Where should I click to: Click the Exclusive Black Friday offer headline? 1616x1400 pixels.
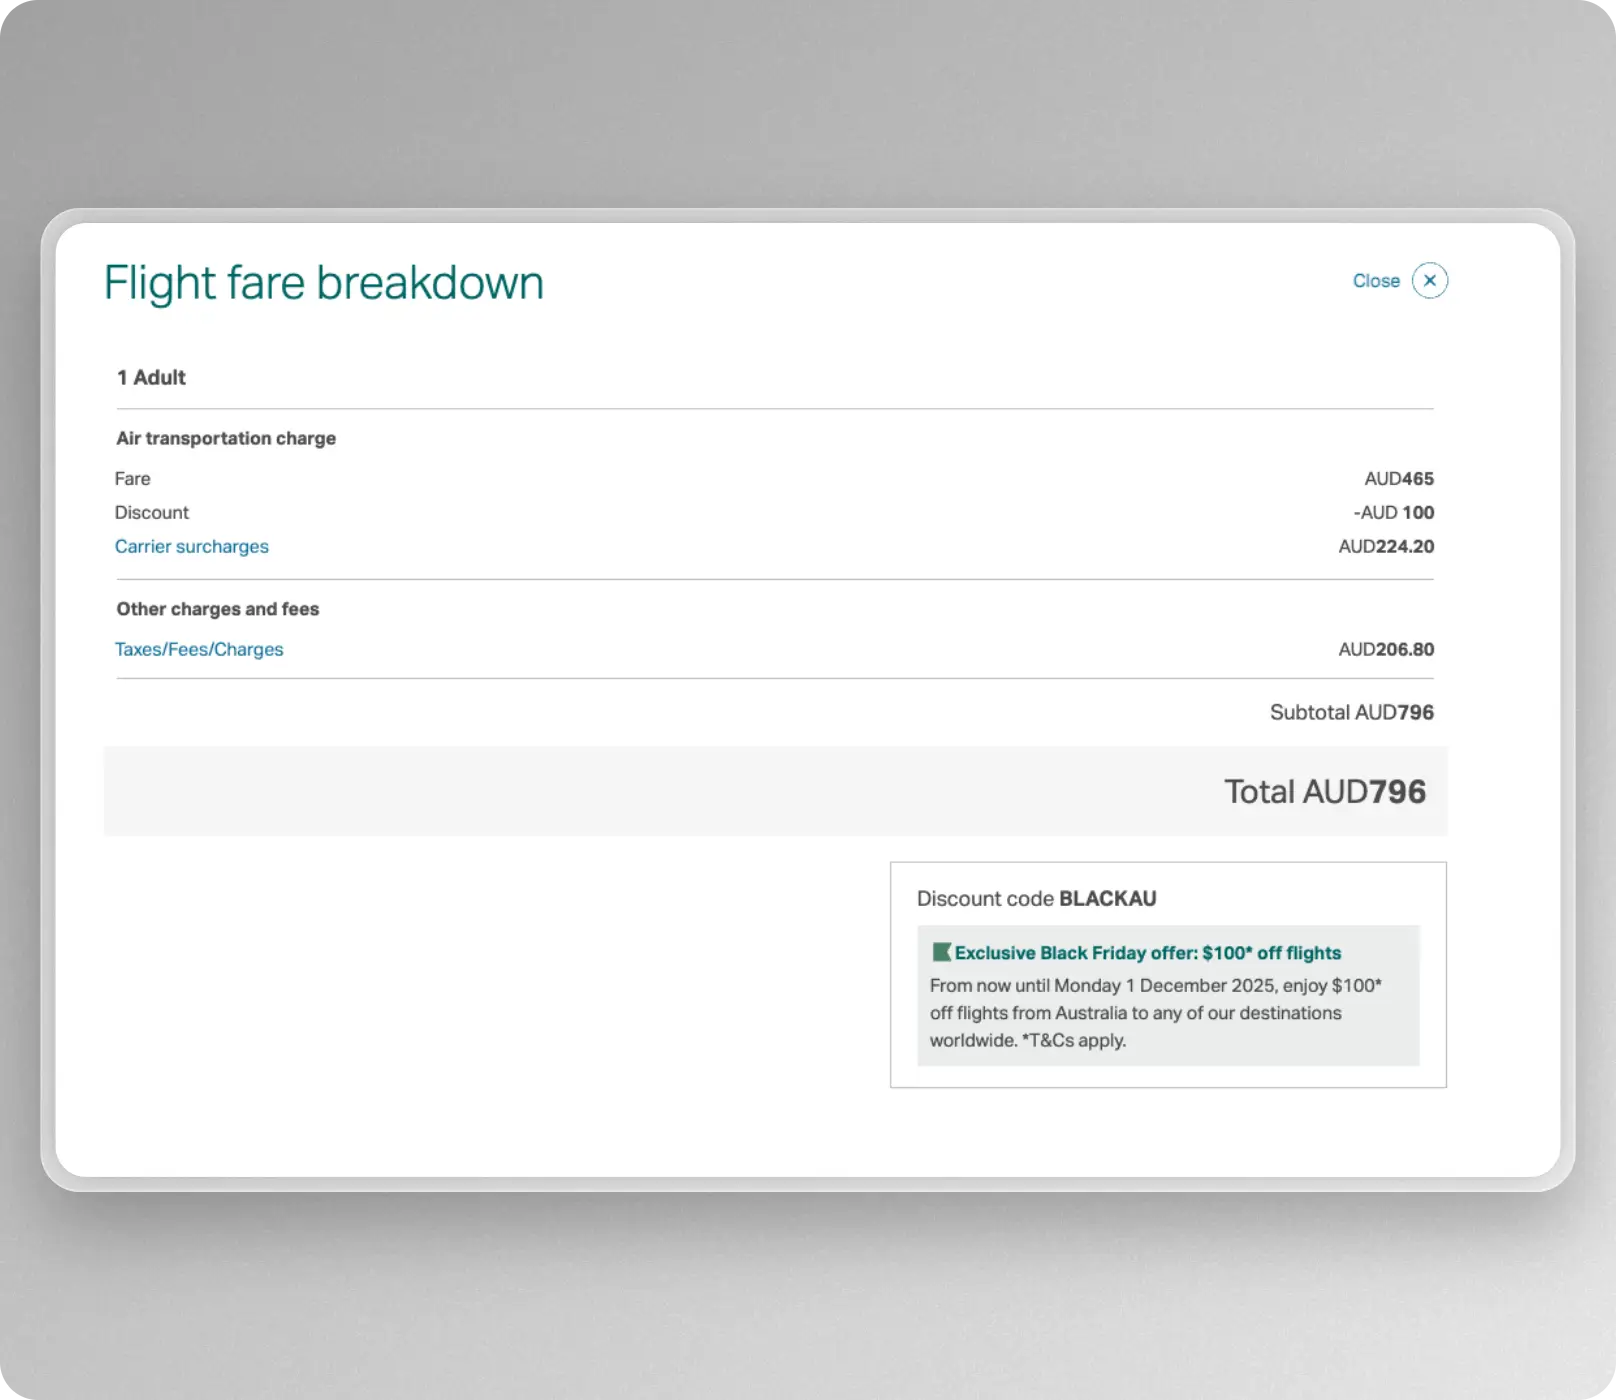coord(1148,953)
